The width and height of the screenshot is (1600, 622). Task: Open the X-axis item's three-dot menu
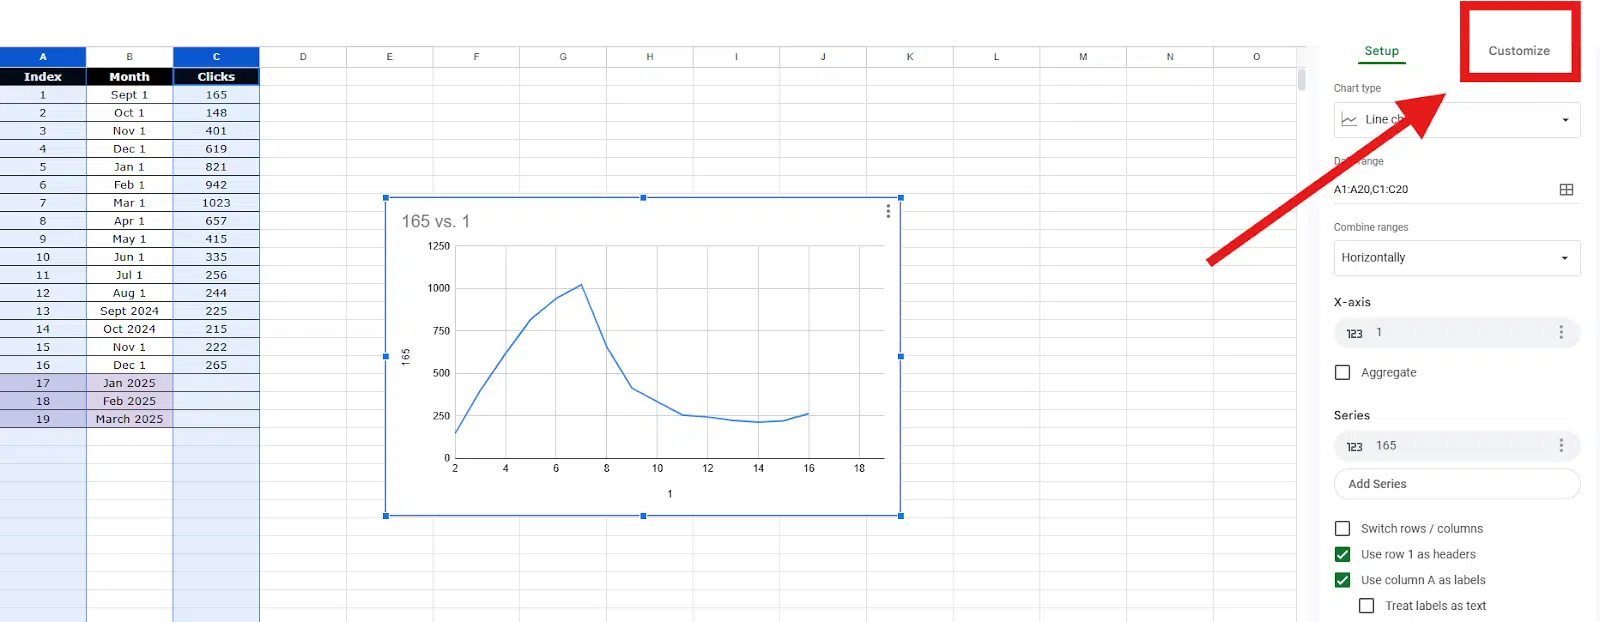[1560, 332]
